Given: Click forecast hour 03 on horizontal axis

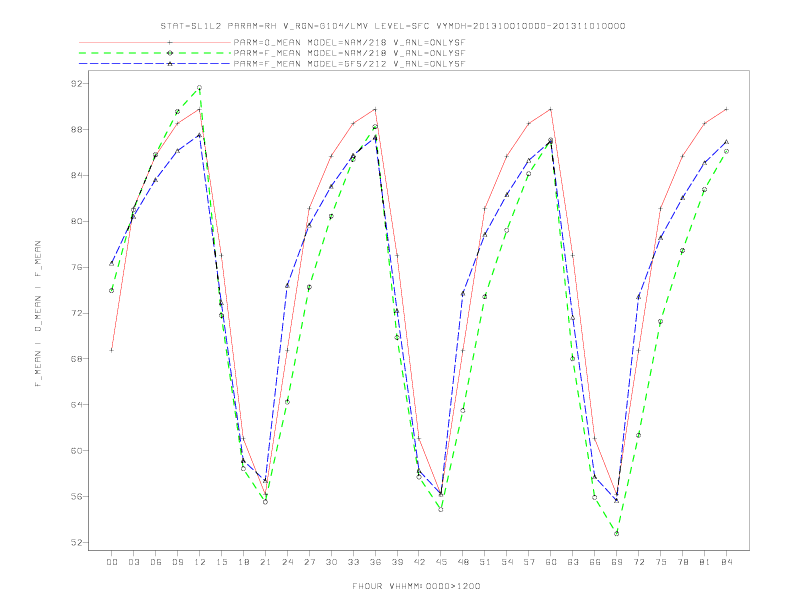Looking at the screenshot, I should click(x=133, y=562).
